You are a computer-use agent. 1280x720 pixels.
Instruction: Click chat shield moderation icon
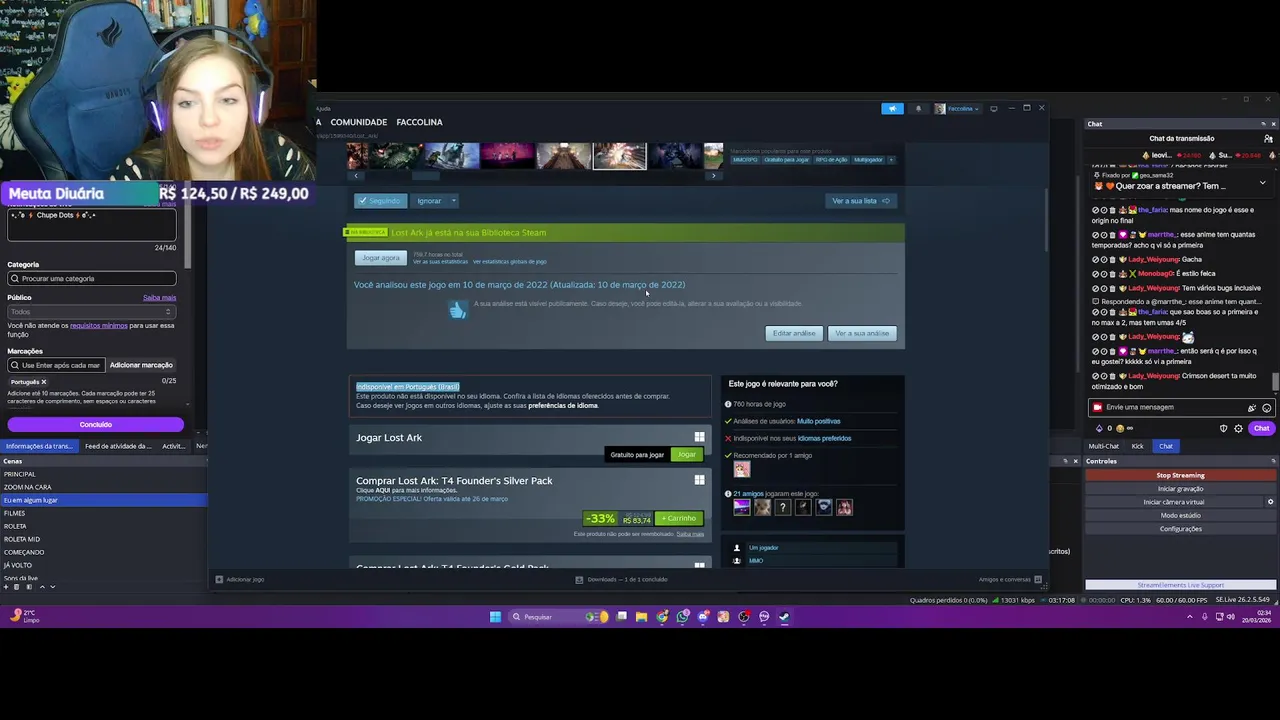pyautogui.click(x=1223, y=428)
